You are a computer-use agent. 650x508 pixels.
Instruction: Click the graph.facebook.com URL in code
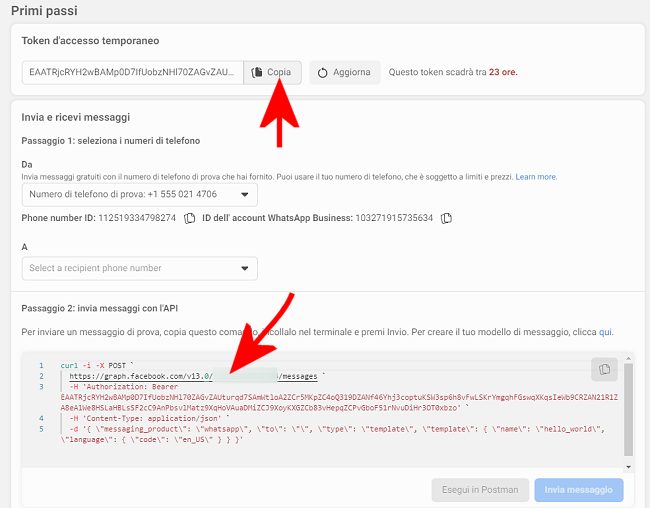(193, 377)
